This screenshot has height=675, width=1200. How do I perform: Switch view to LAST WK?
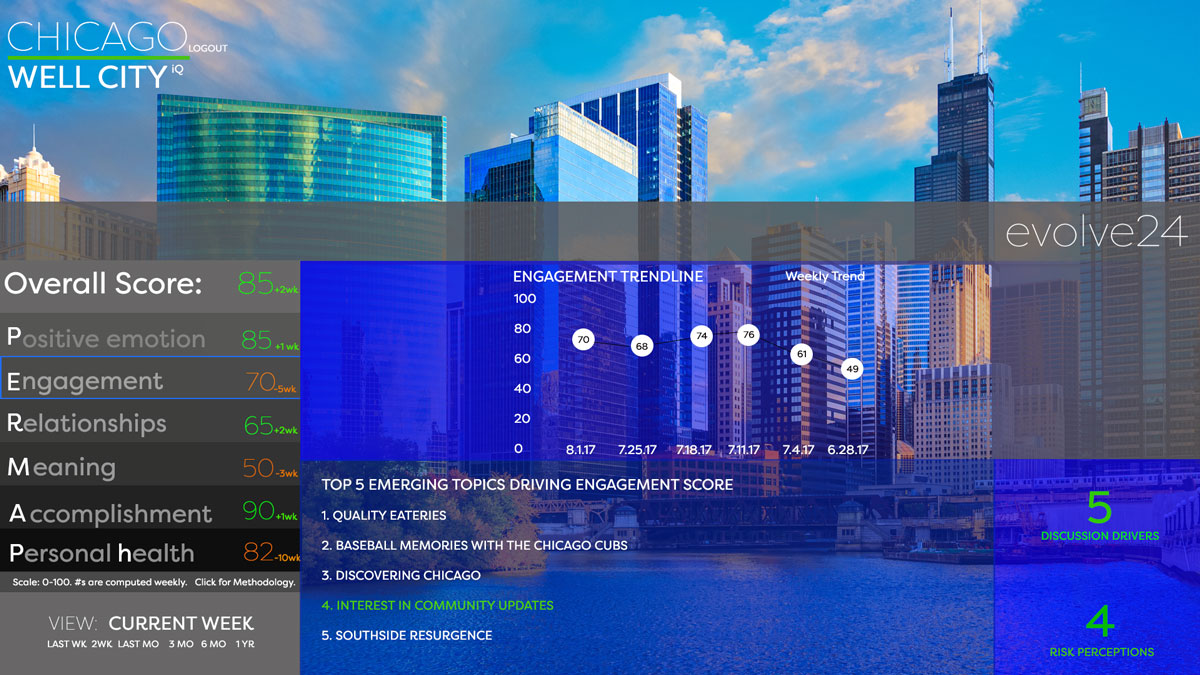click(x=64, y=644)
